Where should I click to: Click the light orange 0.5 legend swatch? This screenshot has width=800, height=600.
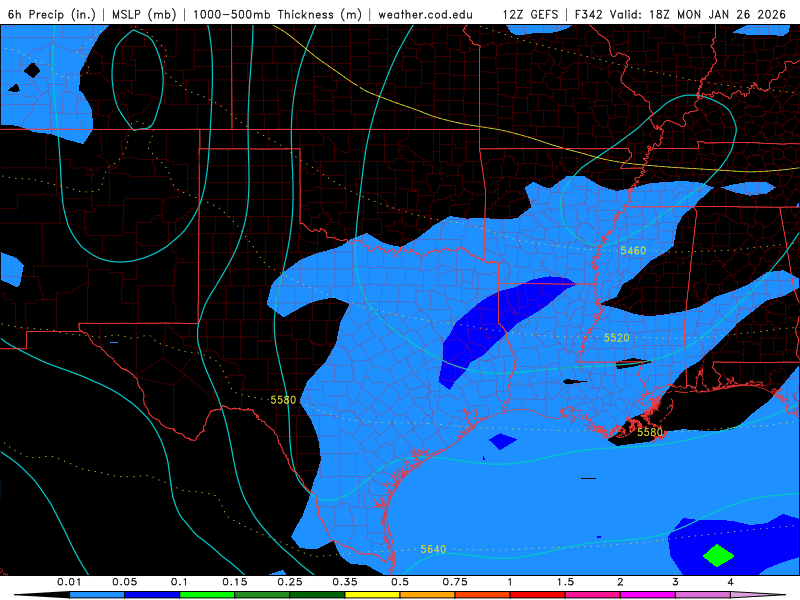pyautogui.click(x=428, y=595)
